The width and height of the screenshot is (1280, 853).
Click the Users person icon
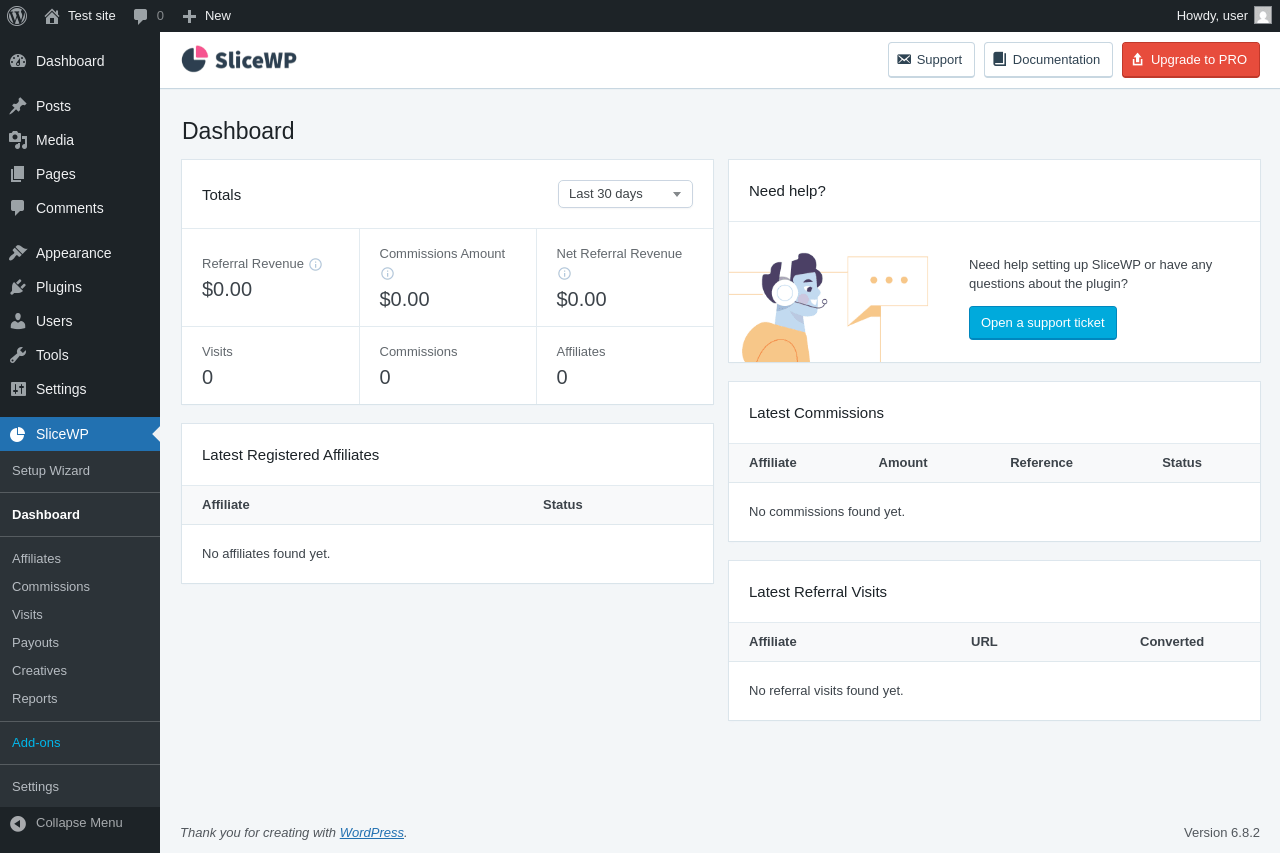18,321
